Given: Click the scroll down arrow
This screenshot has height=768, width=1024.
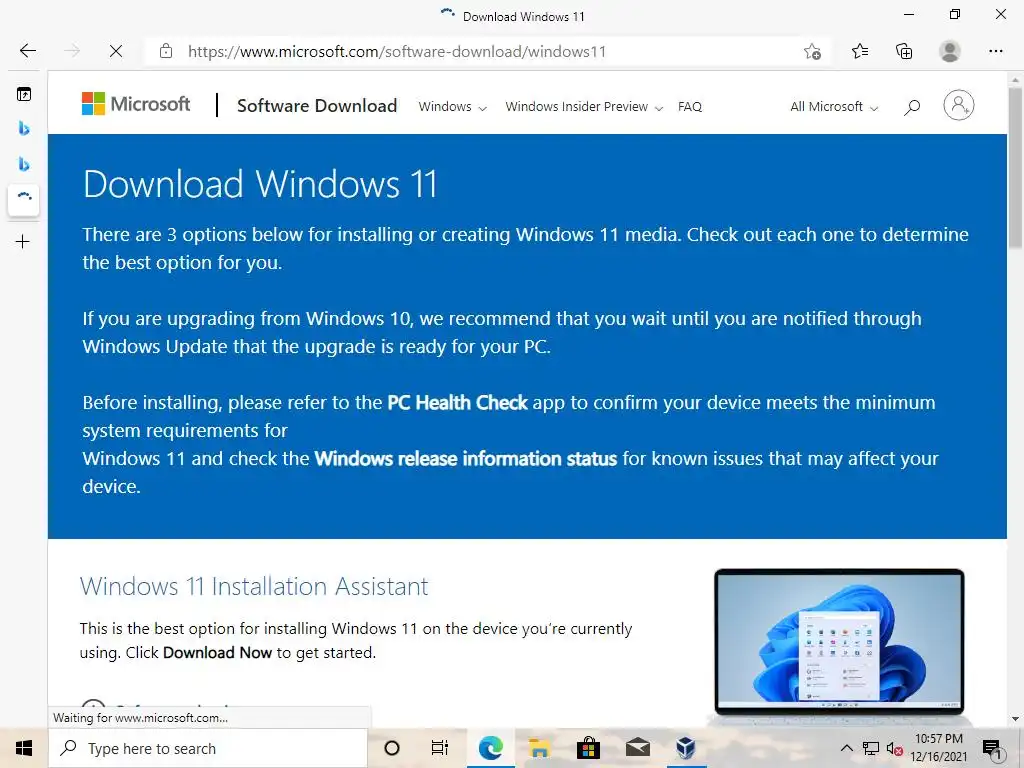Looking at the screenshot, I should [1015, 718].
